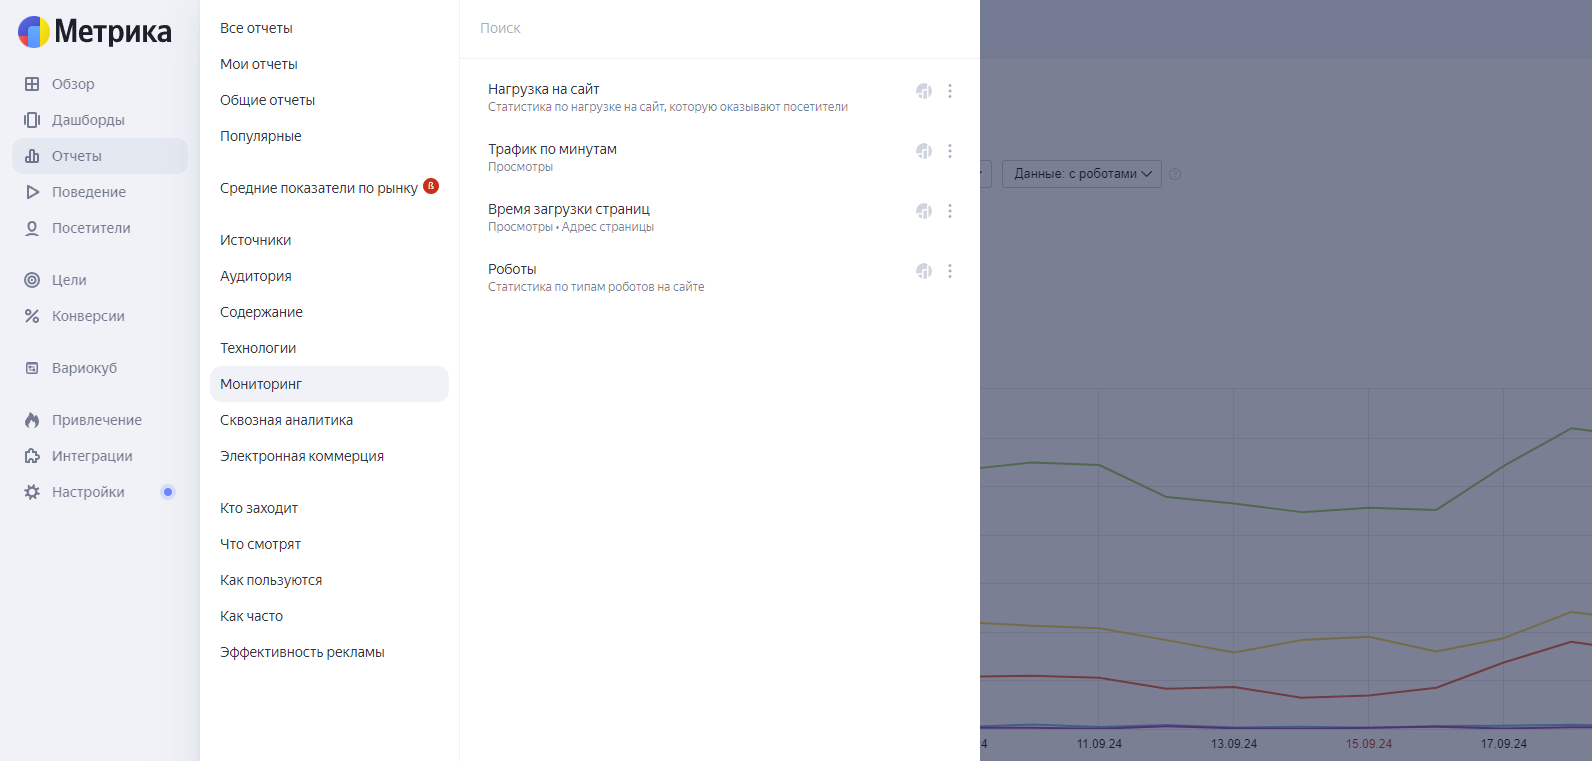Open Обзор from the sidebar
Viewport: 1592px width, 761px height.
coord(73,84)
